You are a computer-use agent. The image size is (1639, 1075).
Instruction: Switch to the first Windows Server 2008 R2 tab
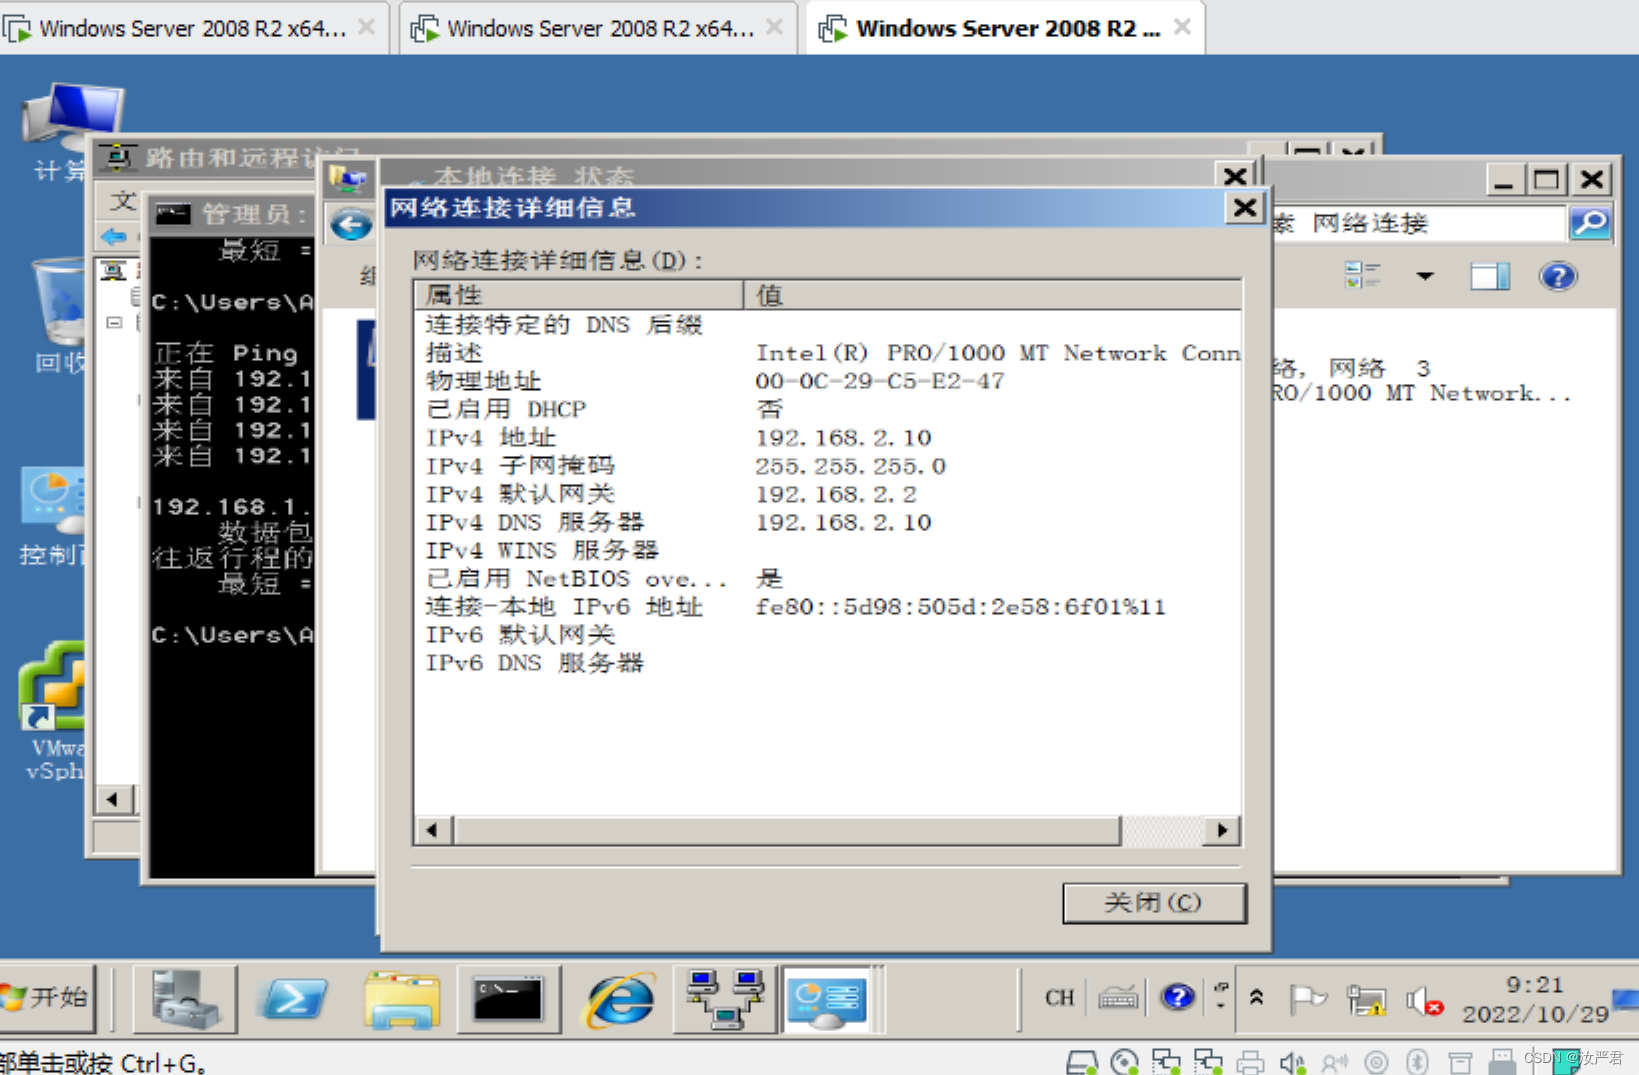click(193, 28)
